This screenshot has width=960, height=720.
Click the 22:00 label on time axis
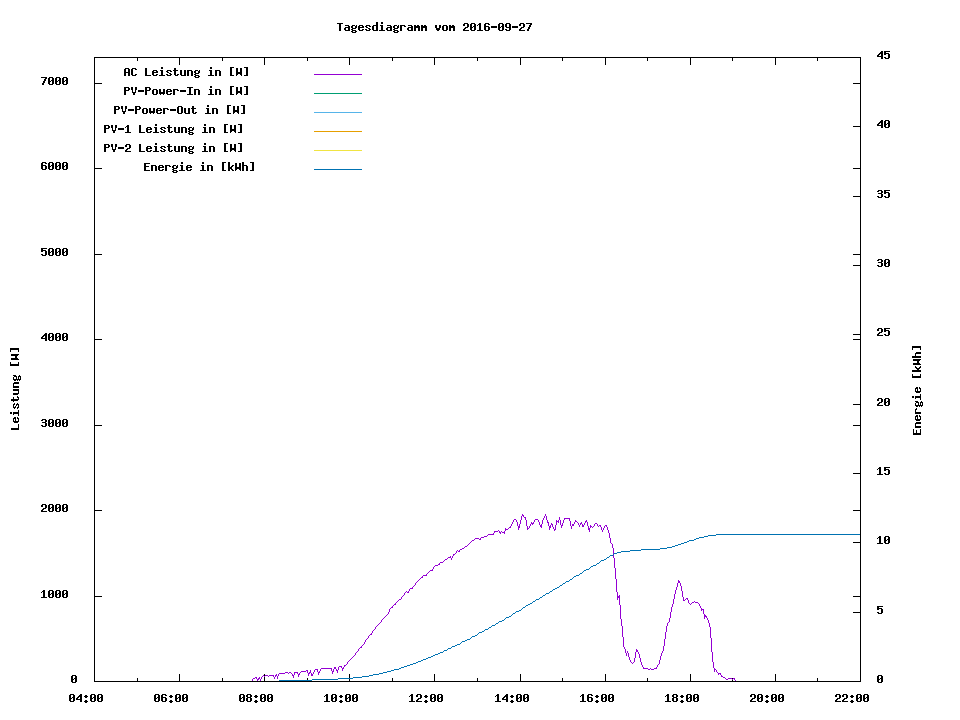click(x=852, y=698)
